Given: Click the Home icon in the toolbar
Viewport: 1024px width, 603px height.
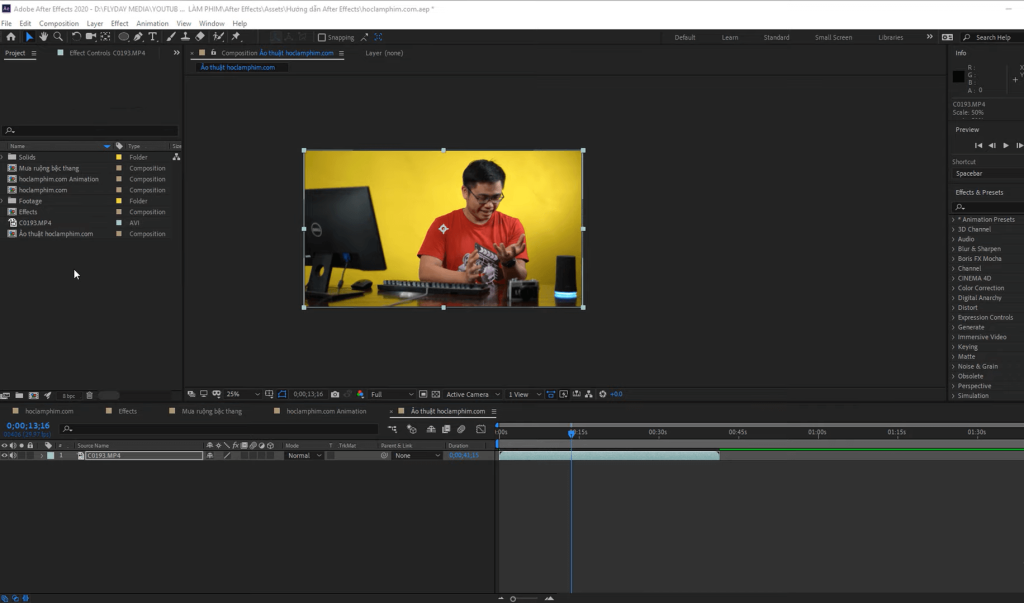Looking at the screenshot, I should pos(11,34).
